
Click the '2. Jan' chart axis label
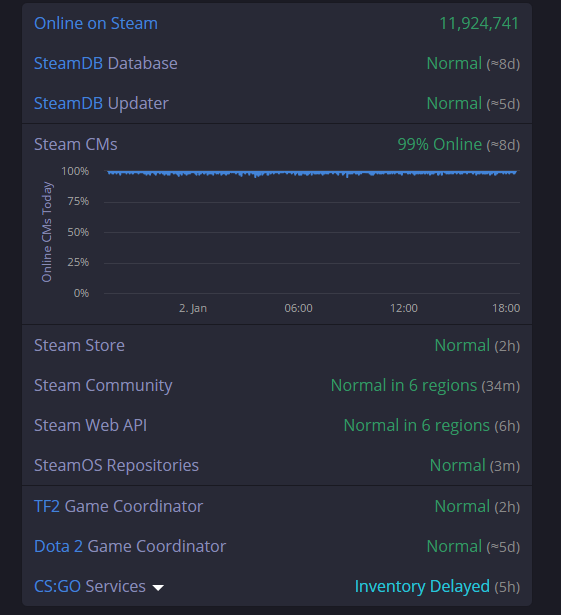[x=193, y=308]
